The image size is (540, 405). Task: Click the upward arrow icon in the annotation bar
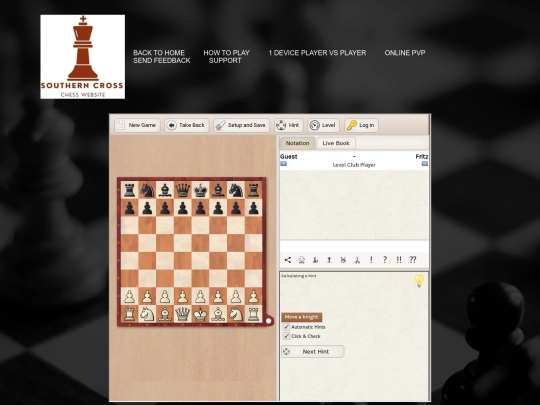[x=329, y=260]
